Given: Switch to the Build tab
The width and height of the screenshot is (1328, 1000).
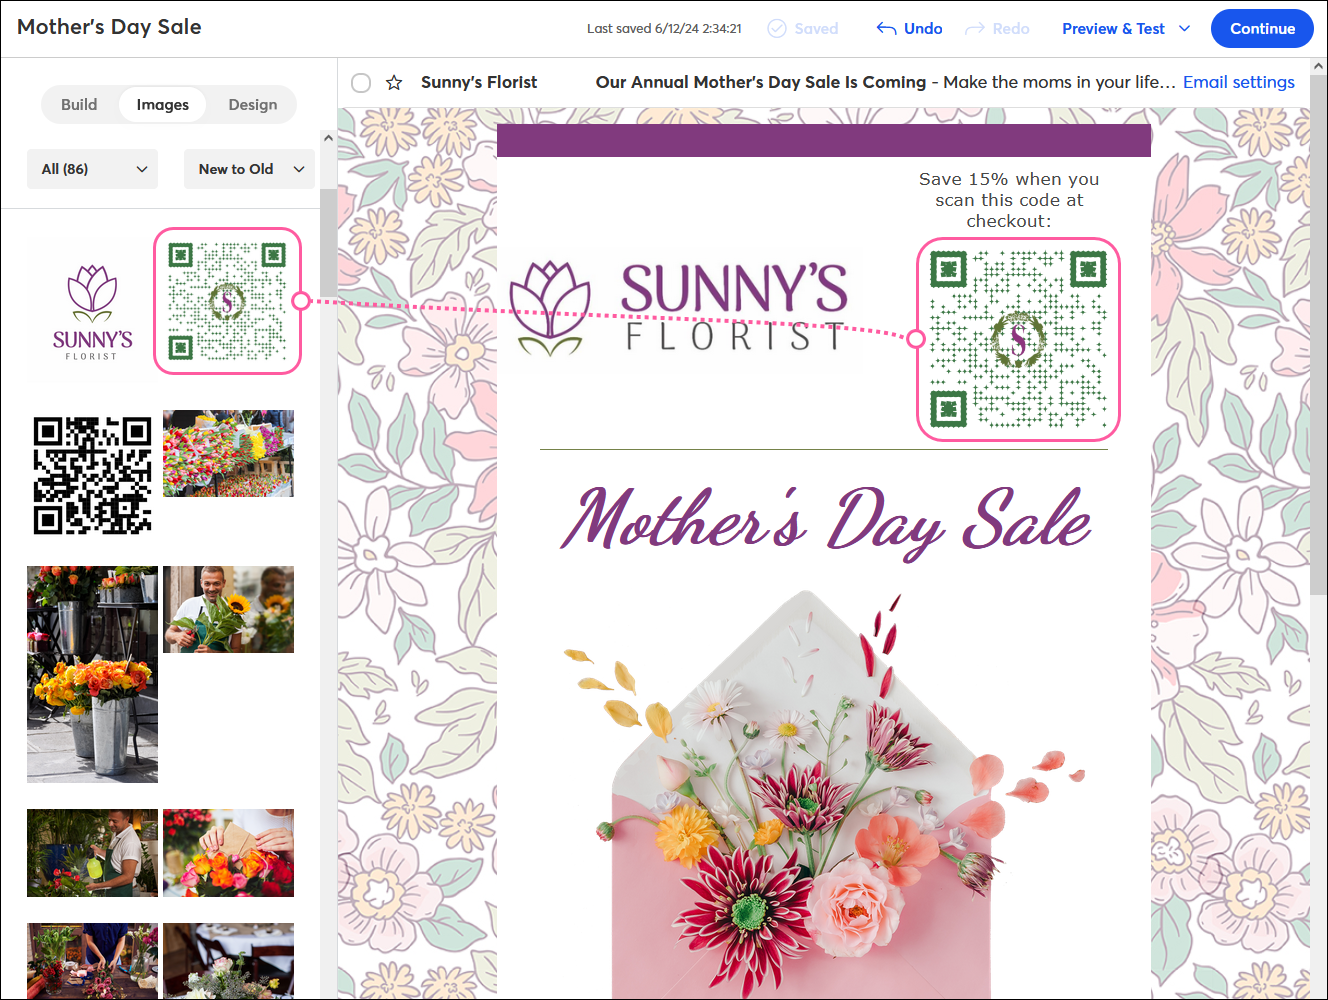Looking at the screenshot, I should click(79, 104).
